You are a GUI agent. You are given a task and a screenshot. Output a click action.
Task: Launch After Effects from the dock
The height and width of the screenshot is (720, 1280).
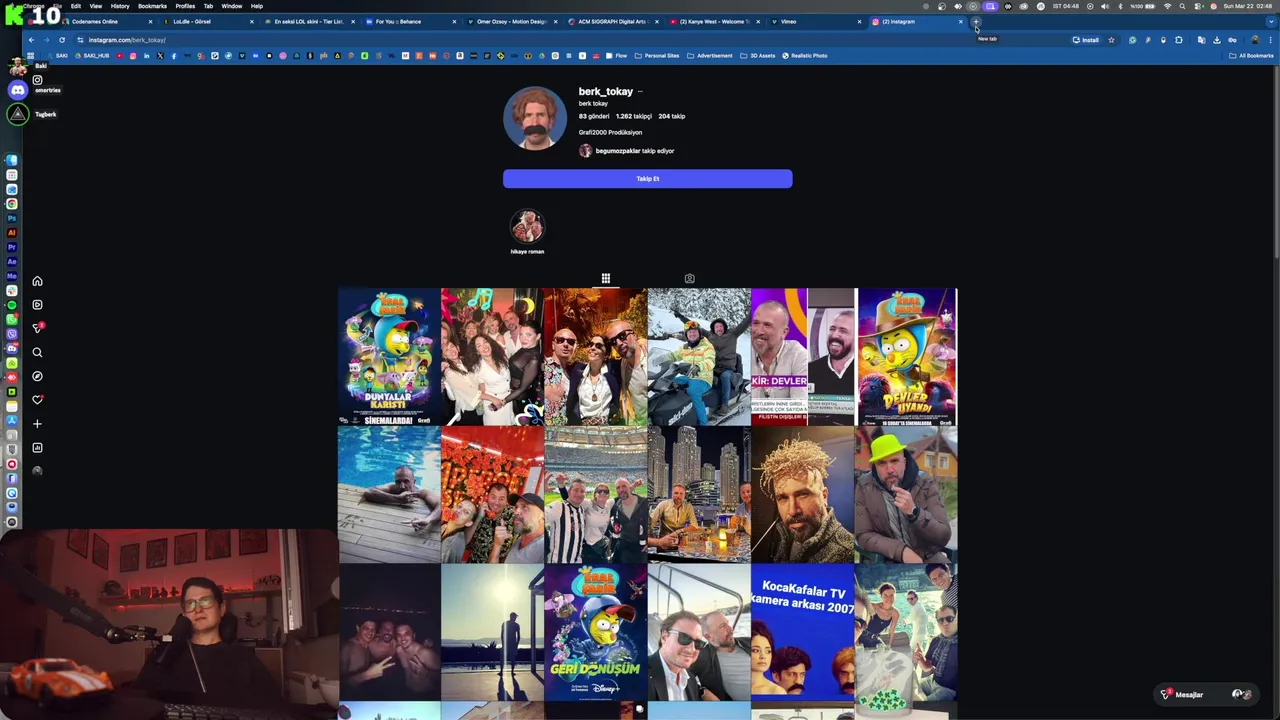(x=12, y=261)
